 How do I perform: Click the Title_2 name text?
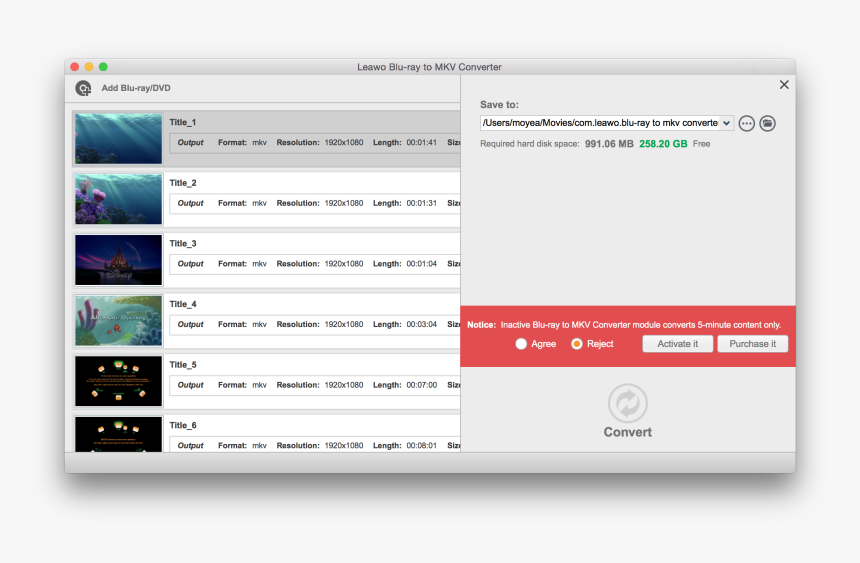point(183,183)
